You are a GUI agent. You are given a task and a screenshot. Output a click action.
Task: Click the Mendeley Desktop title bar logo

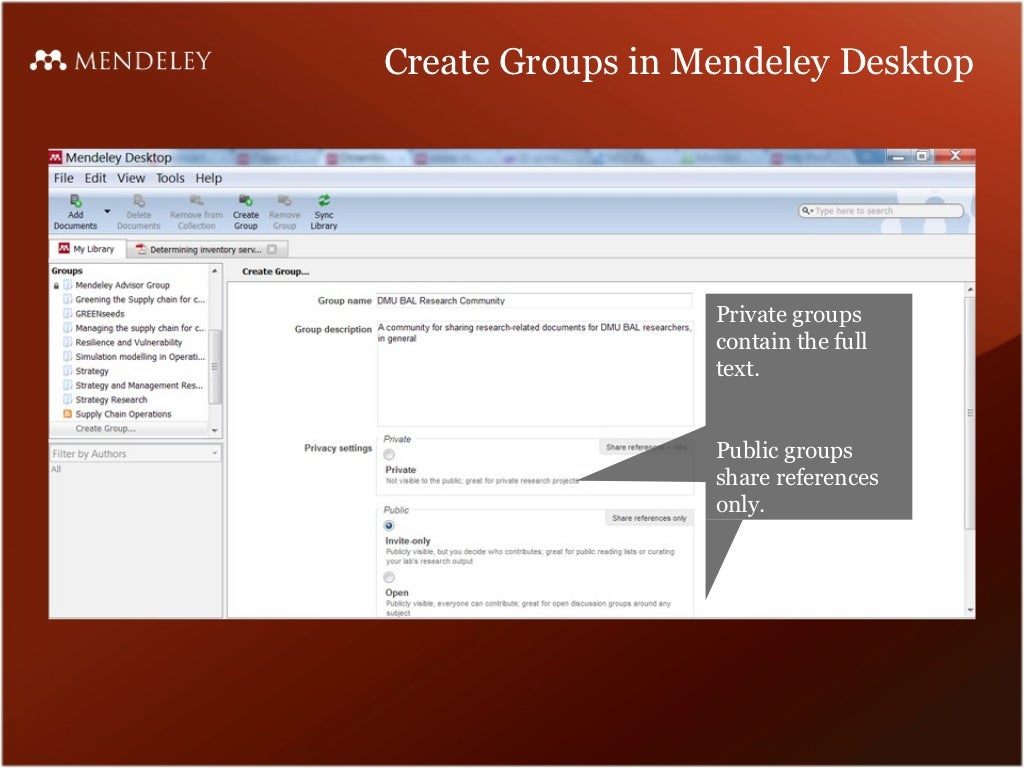[56, 157]
